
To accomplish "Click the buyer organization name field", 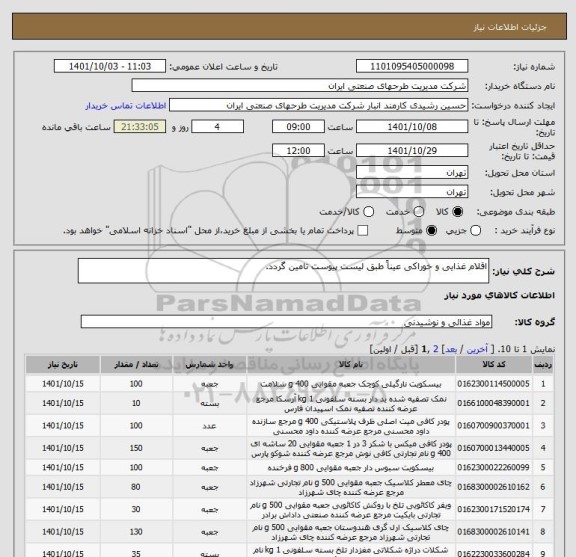I will pyautogui.click(x=300, y=86).
